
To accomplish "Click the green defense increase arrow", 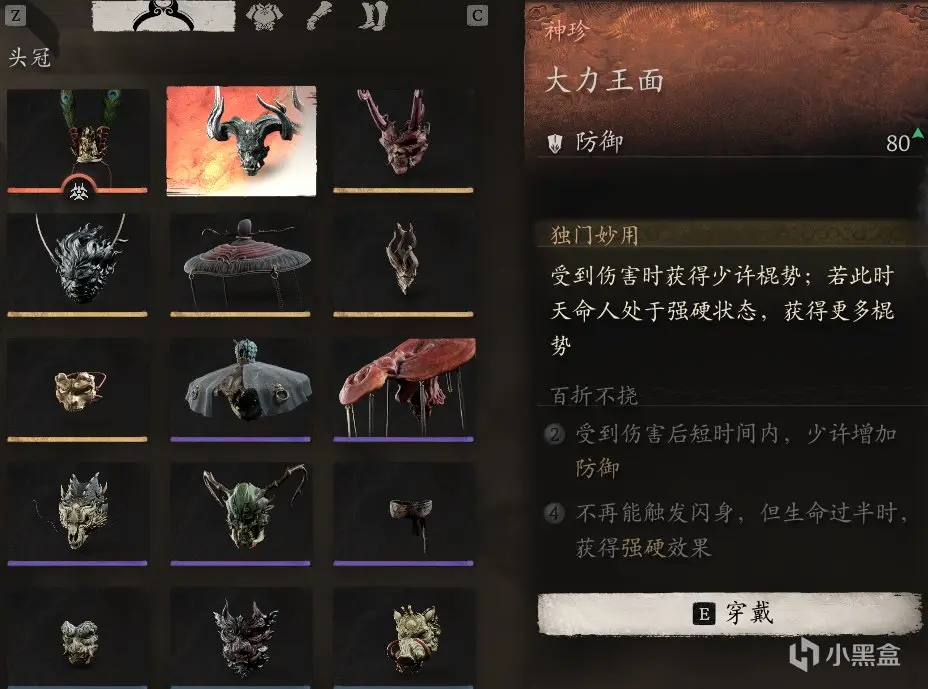I will coord(917,133).
